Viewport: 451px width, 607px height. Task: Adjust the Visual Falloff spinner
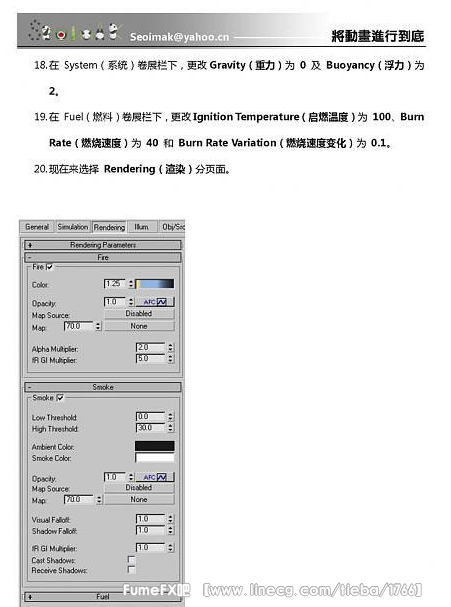point(170,519)
